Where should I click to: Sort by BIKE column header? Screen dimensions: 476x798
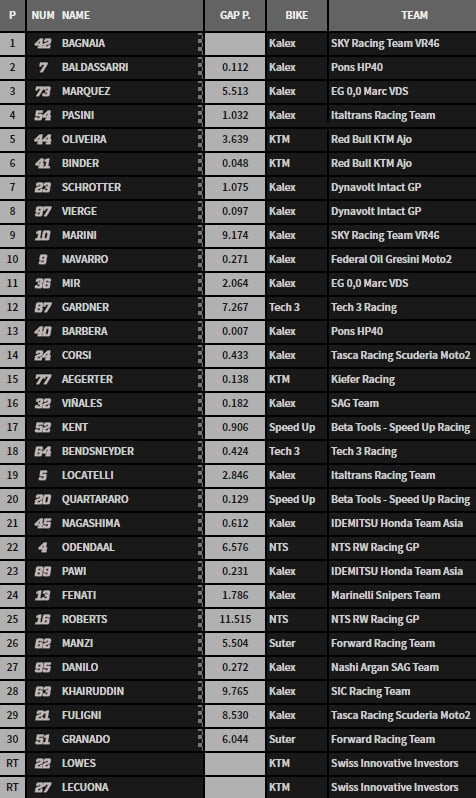coord(297,15)
